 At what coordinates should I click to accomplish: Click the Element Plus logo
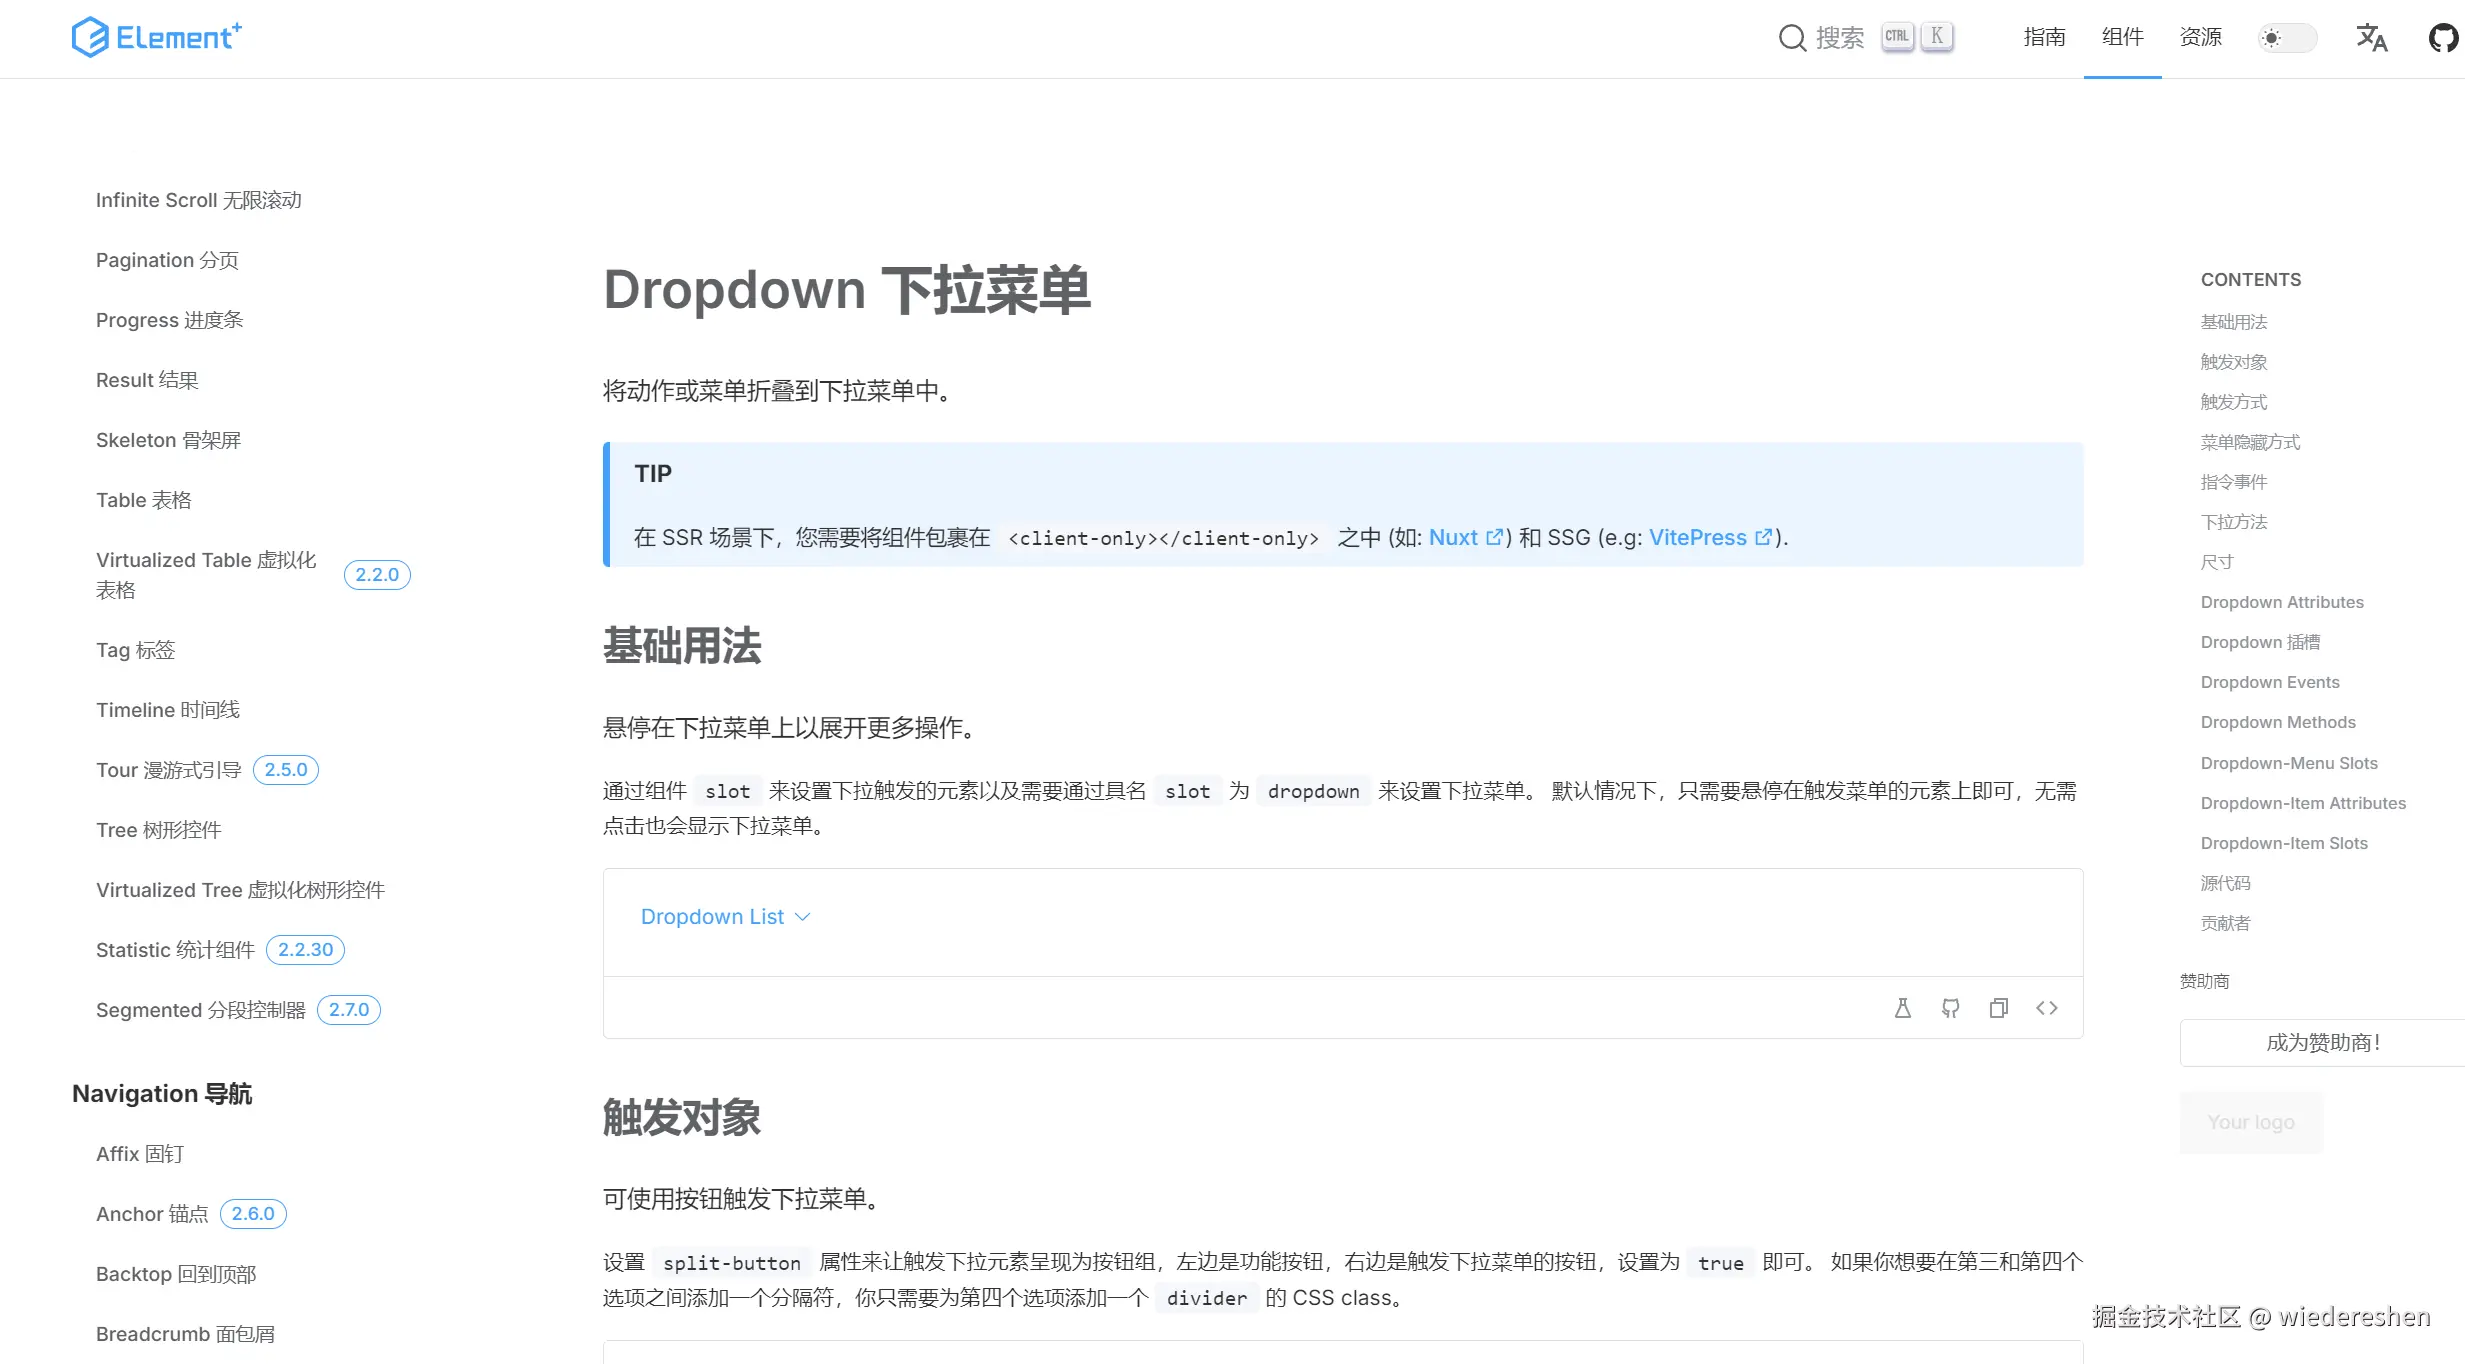click(156, 37)
